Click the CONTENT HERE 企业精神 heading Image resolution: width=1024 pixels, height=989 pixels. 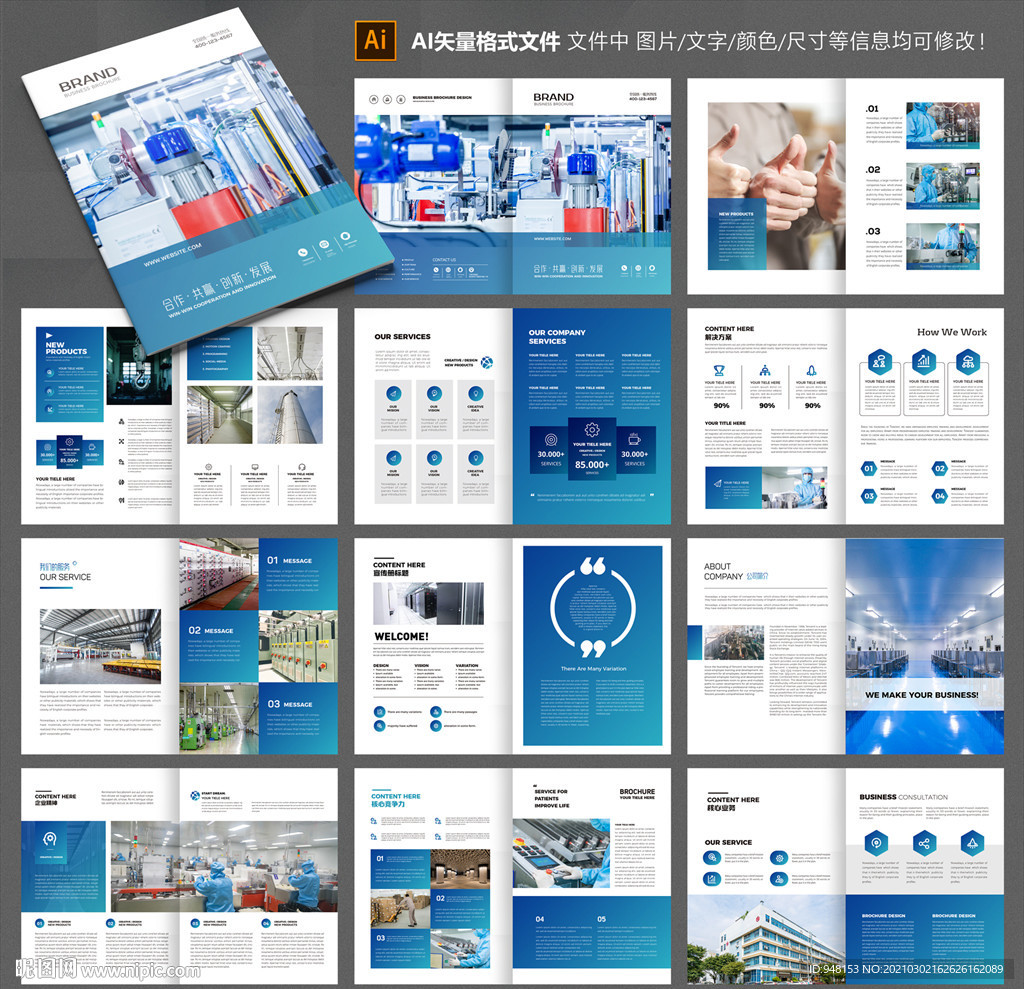pos(56,800)
